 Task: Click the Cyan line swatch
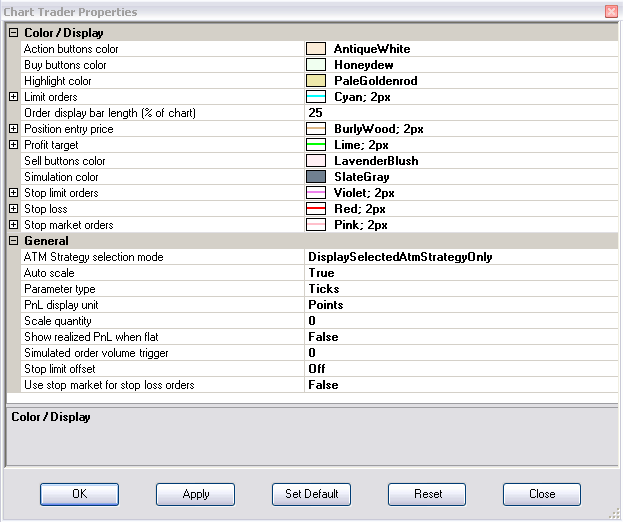[x=316, y=97]
